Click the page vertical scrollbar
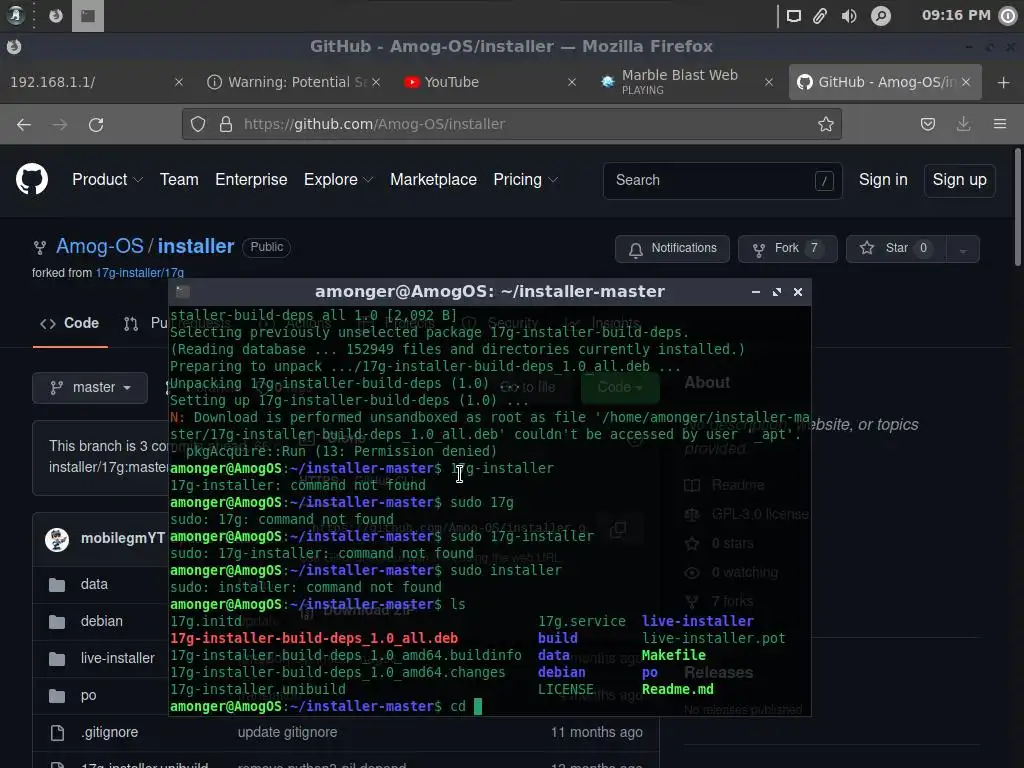This screenshot has height=768, width=1024. click(x=1018, y=206)
